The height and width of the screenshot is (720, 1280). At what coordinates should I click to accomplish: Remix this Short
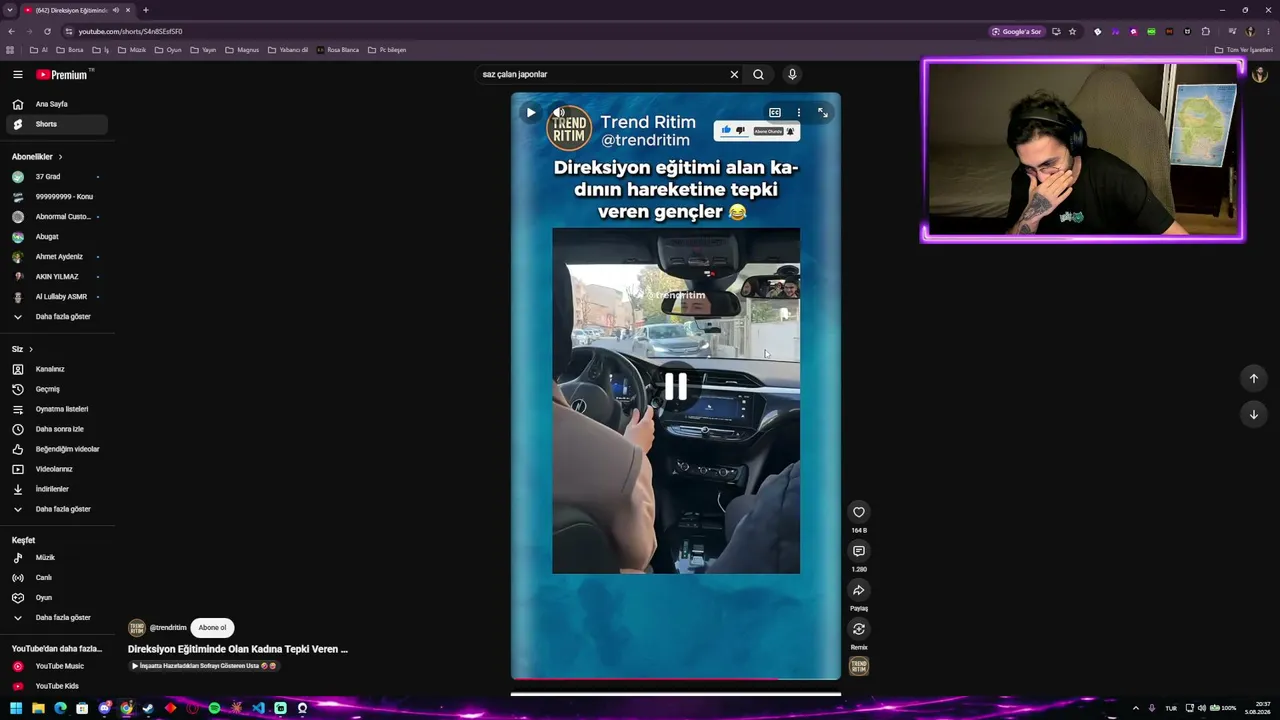[x=859, y=629]
